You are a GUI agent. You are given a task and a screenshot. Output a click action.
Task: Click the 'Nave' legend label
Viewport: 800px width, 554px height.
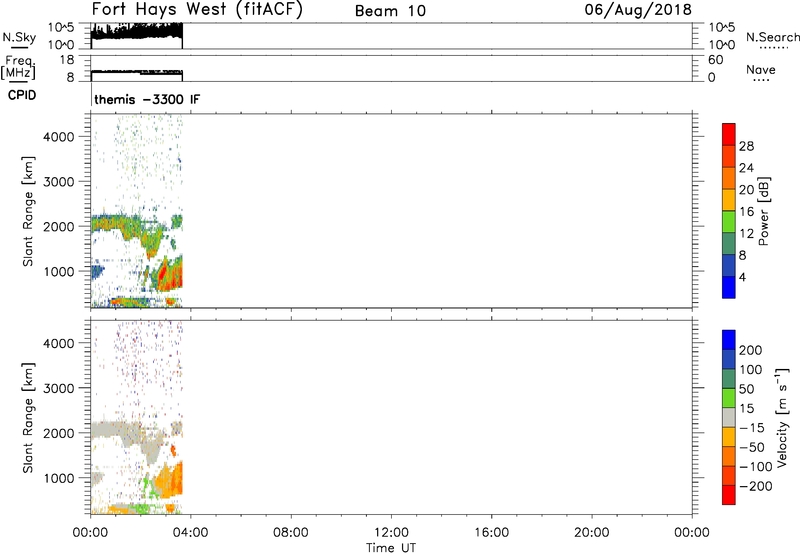coord(761,70)
